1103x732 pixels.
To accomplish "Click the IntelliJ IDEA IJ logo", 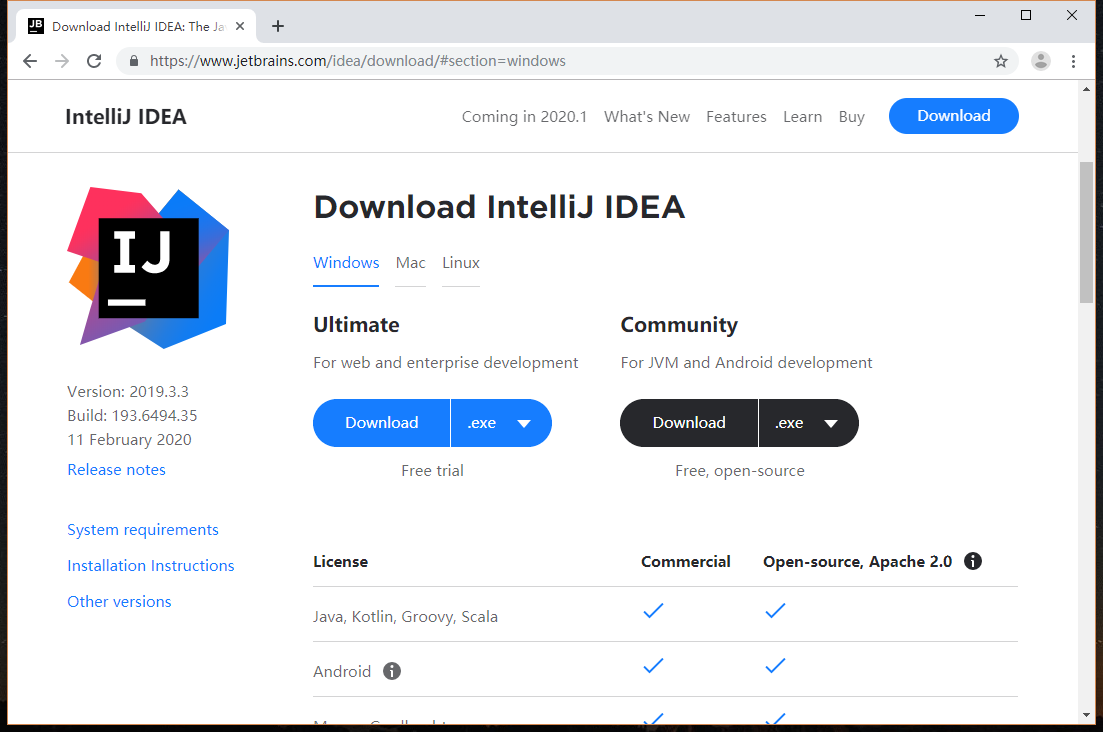I will click(x=148, y=268).
